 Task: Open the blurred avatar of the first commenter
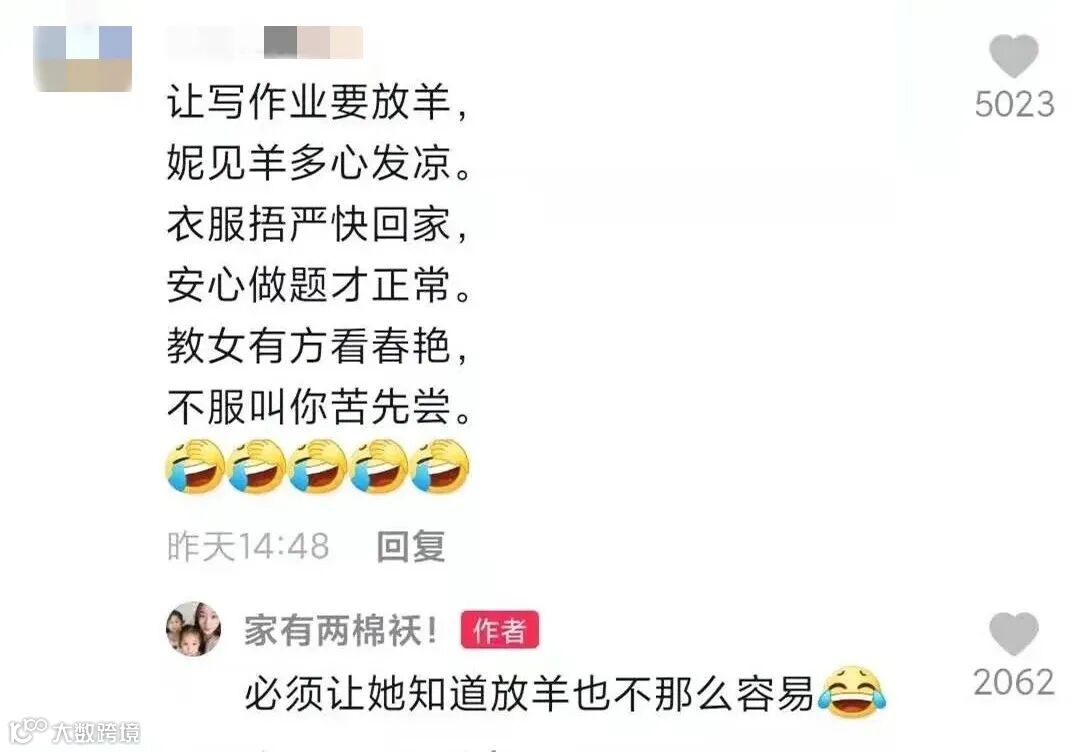(x=83, y=59)
